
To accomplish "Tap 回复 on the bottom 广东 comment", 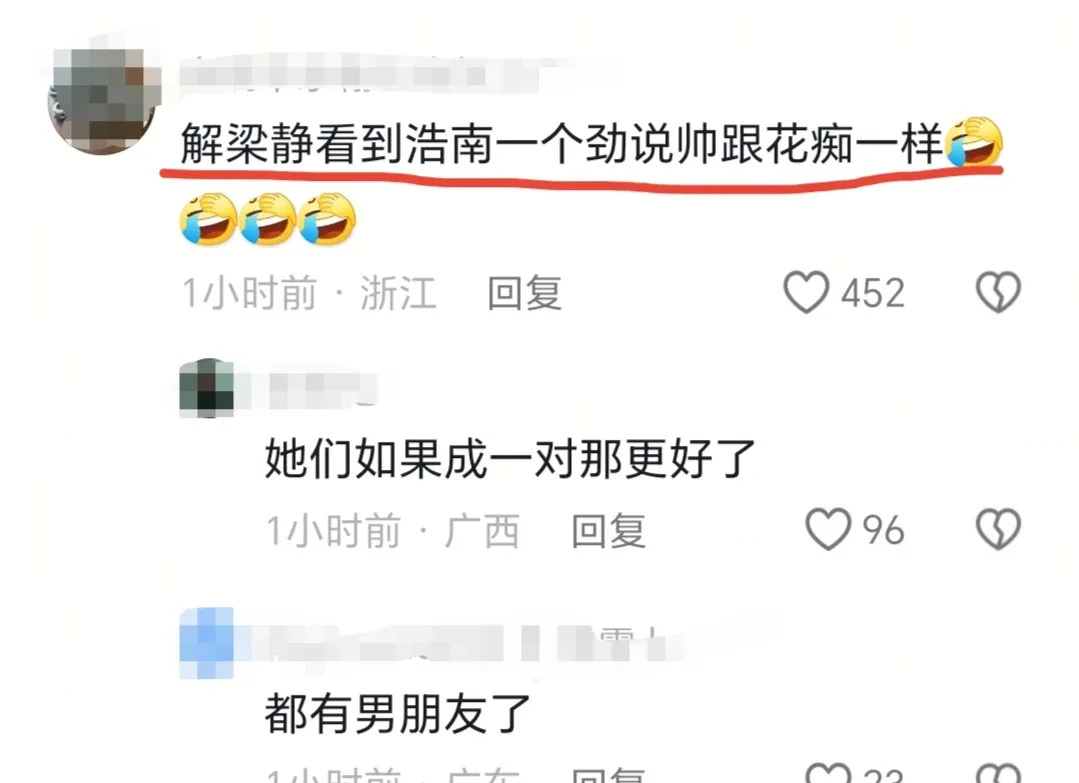I will coord(609,775).
